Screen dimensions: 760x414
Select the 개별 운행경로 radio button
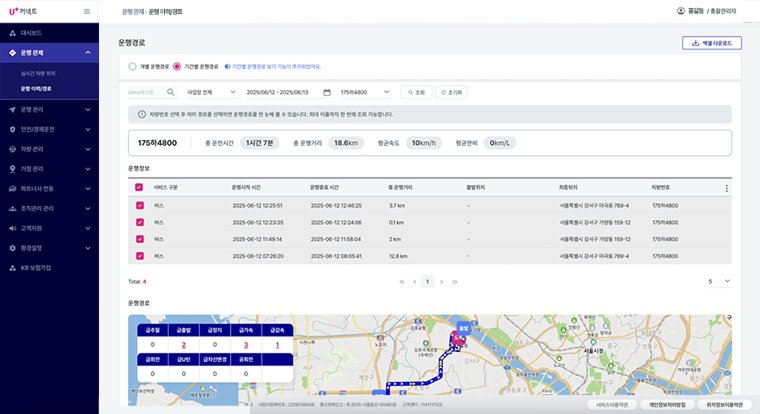[132, 66]
